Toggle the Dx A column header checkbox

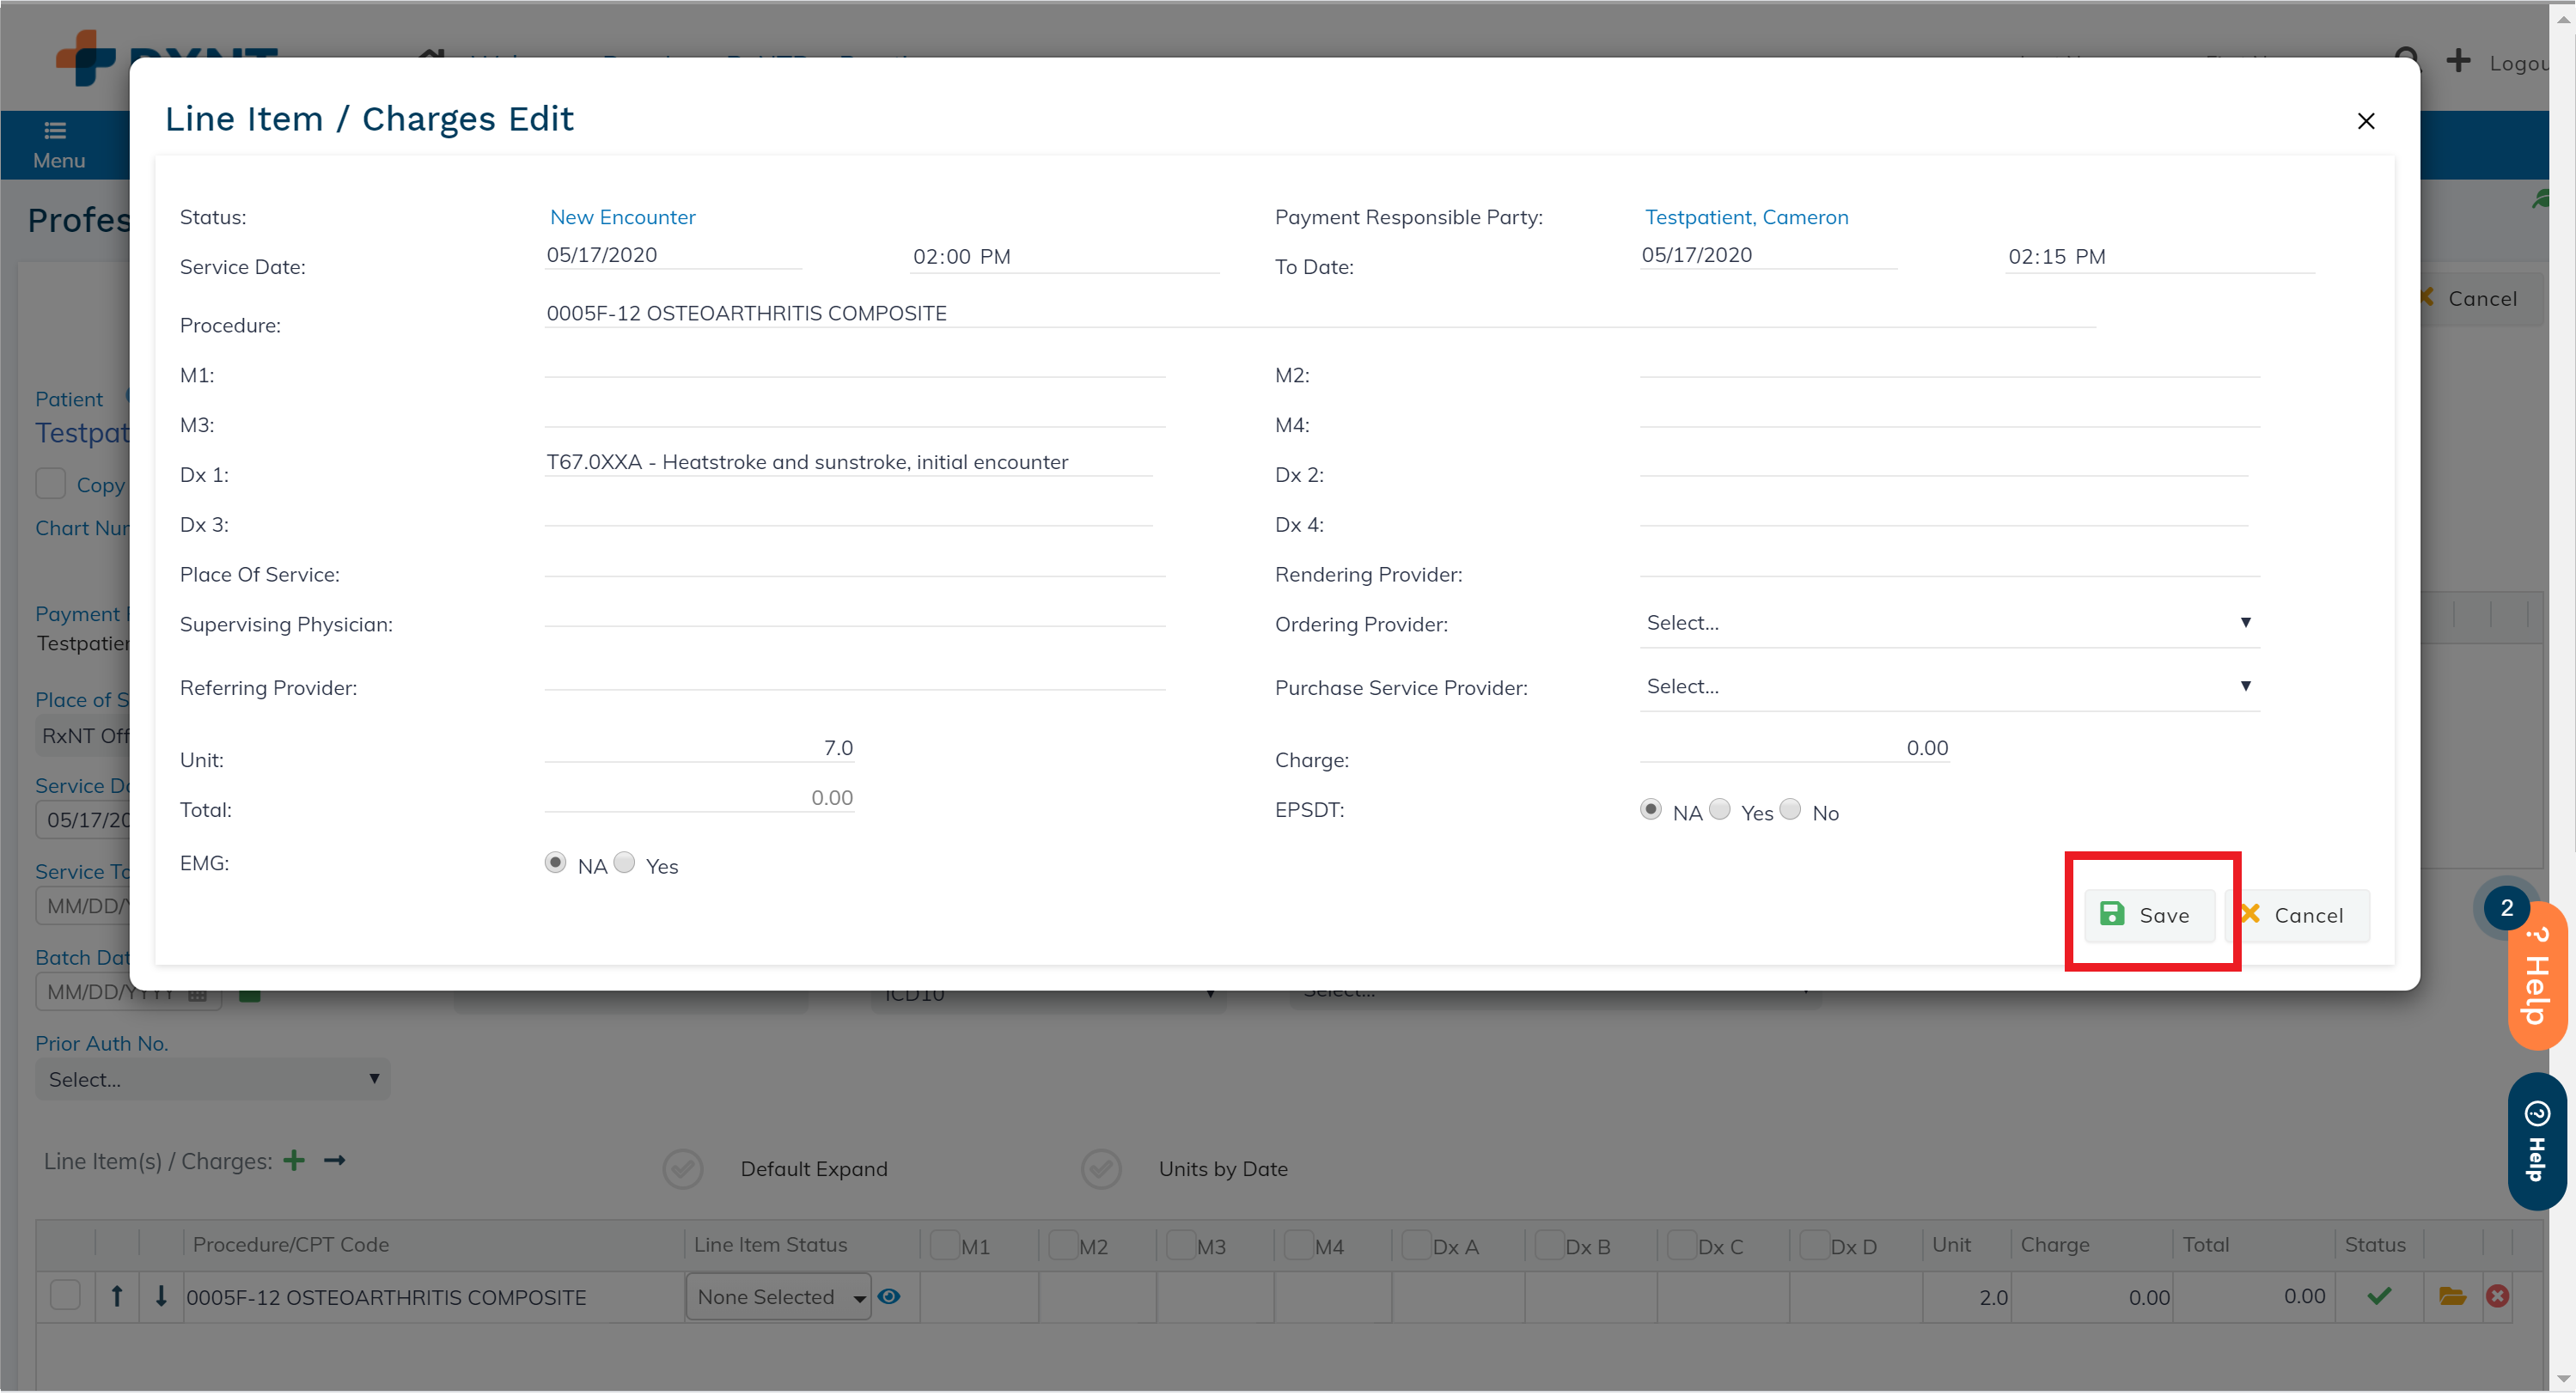(x=1416, y=1245)
